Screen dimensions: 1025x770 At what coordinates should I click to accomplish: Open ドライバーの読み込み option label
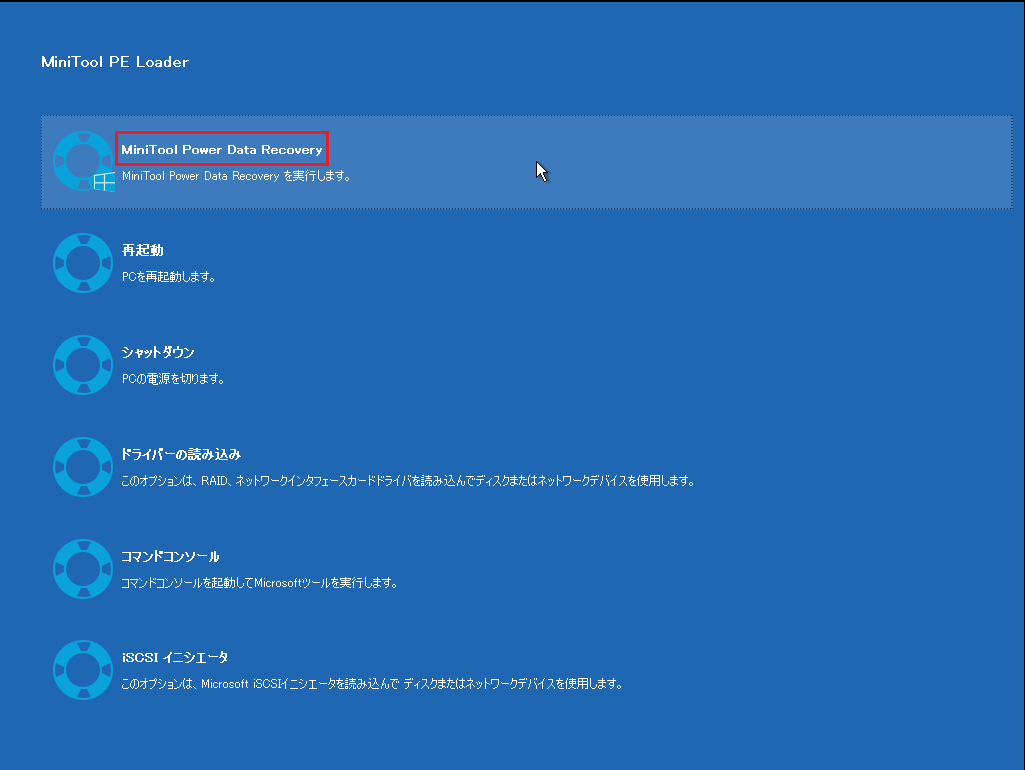[181, 454]
